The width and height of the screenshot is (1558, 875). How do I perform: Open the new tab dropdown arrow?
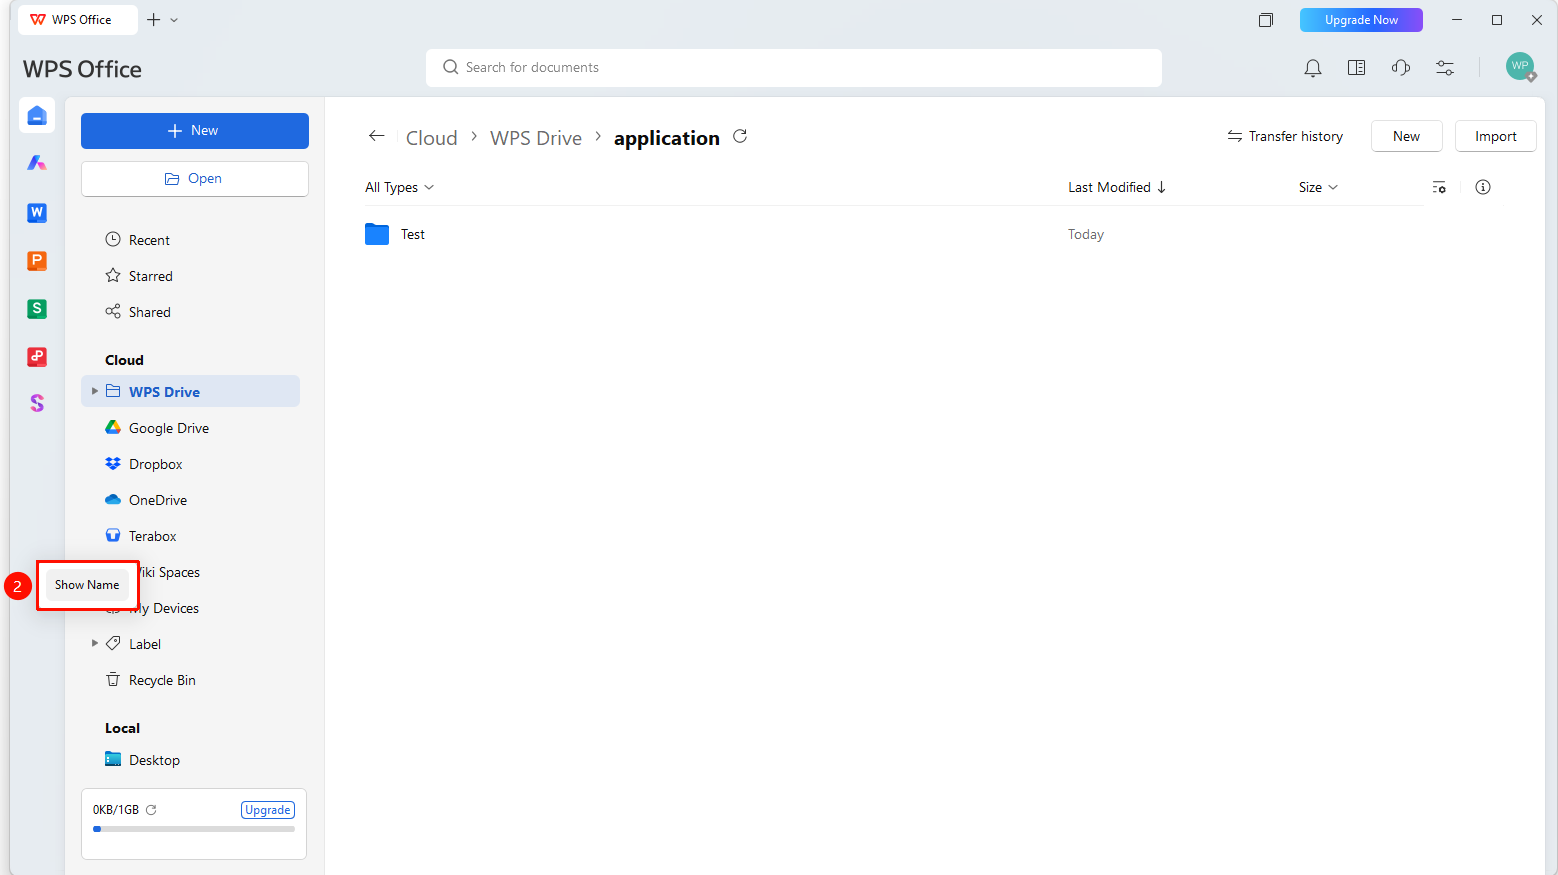(x=174, y=20)
